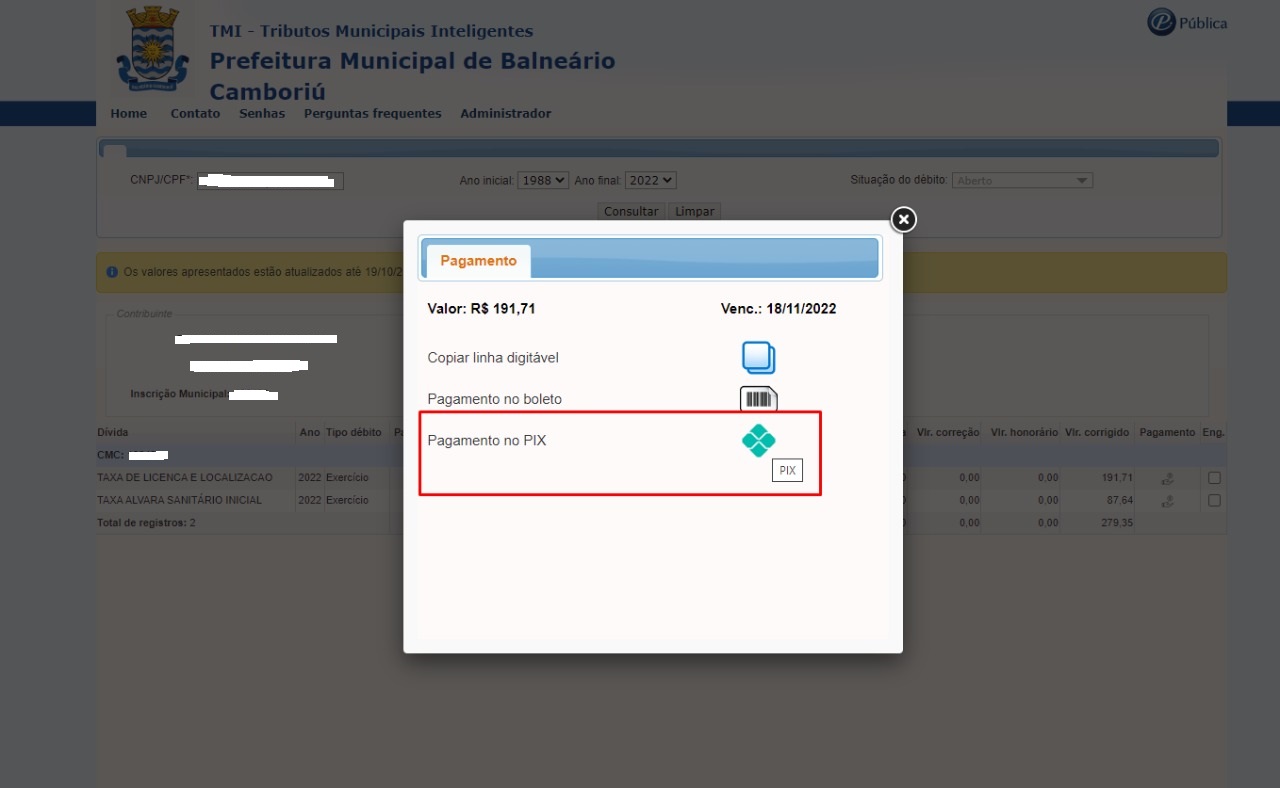Check the box for TAXA DE LICENCA E LOCALIZACAO
This screenshot has width=1280, height=788.
point(1214,478)
